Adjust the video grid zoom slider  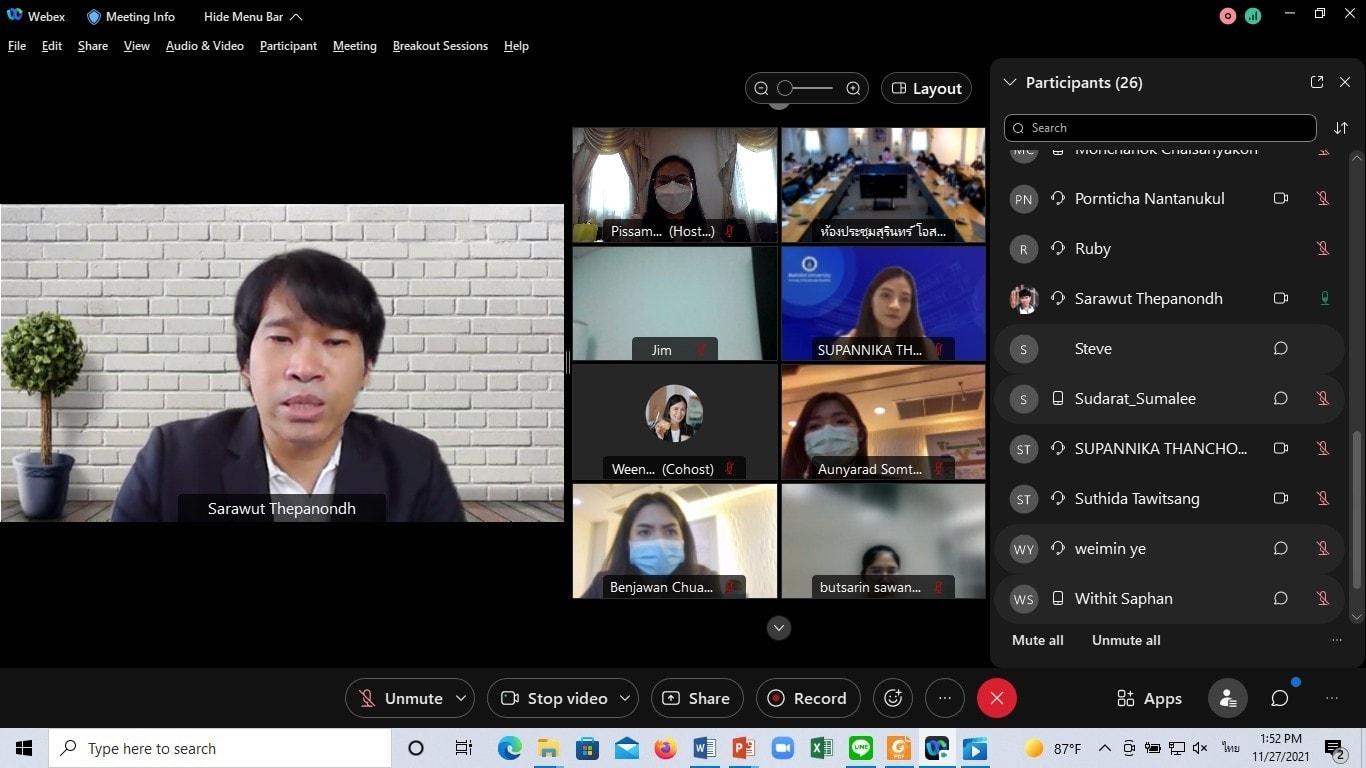pos(806,88)
